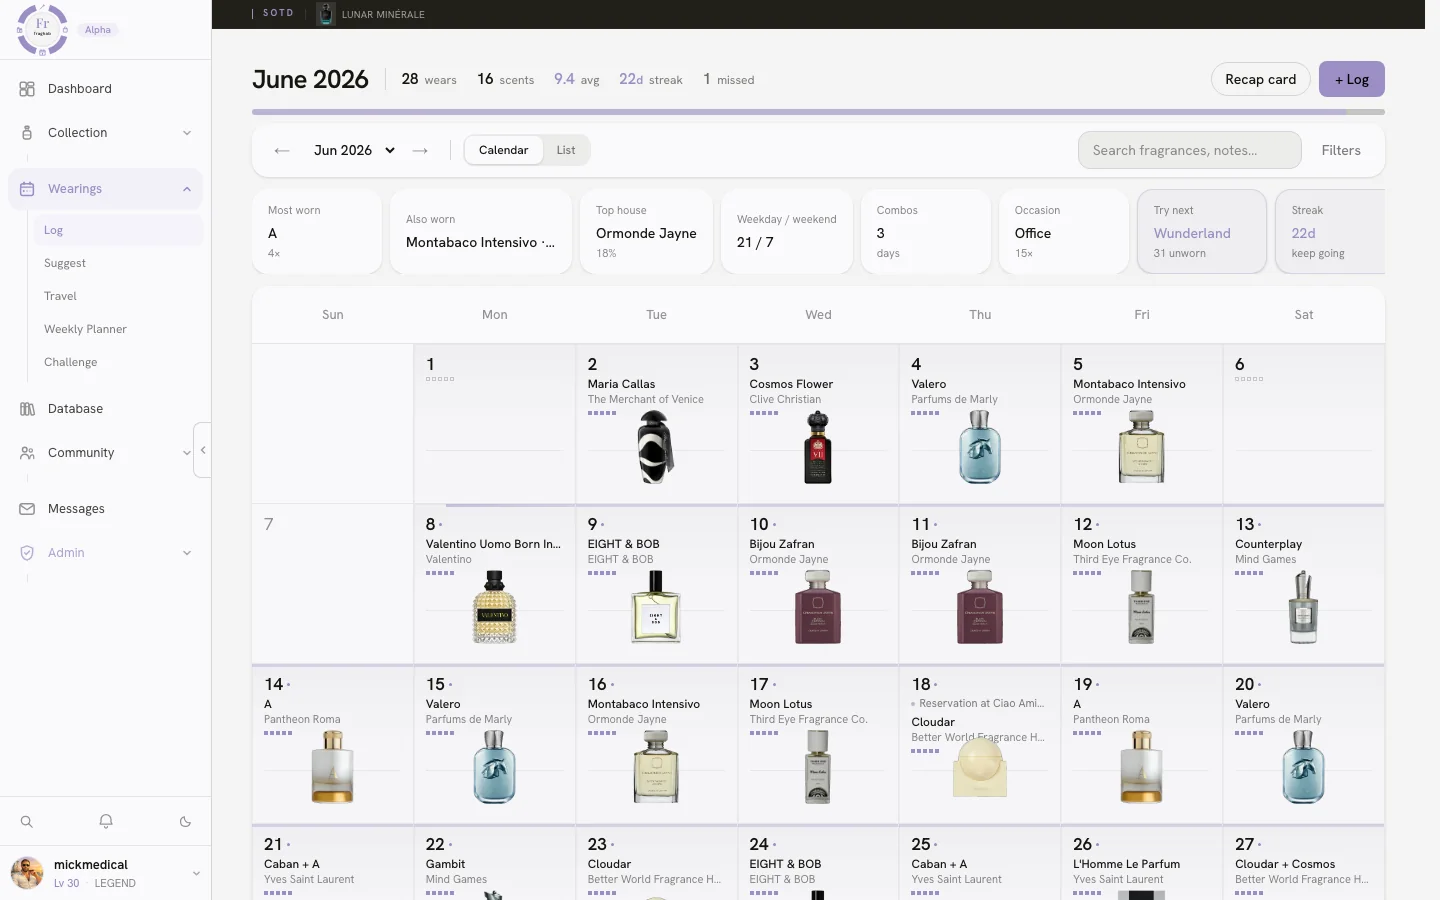
Task: Toggle dark mode moon icon
Action: (x=185, y=822)
